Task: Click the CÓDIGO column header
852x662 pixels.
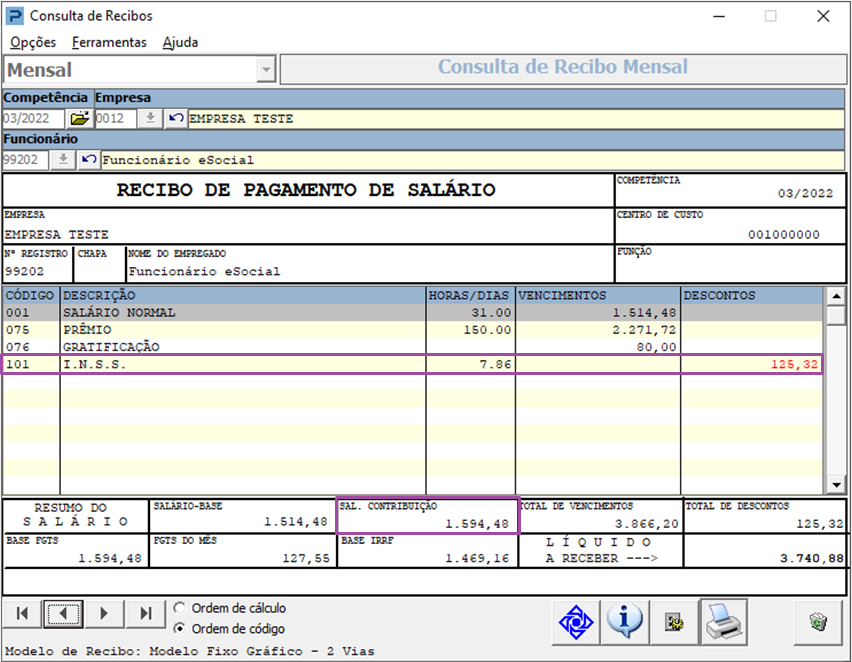Action: click(30, 295)
